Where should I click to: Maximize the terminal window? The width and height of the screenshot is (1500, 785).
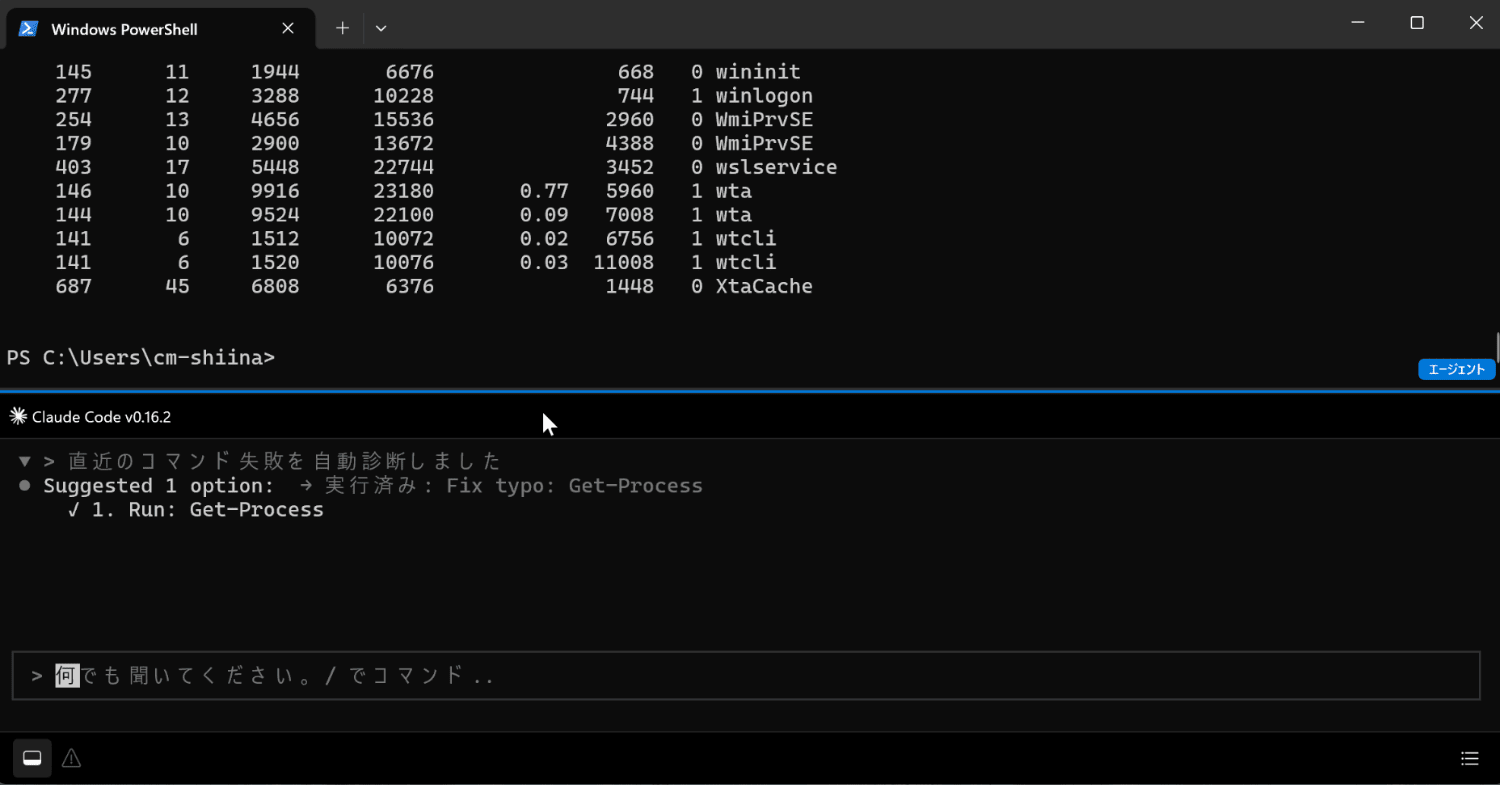coord(1417,23)
